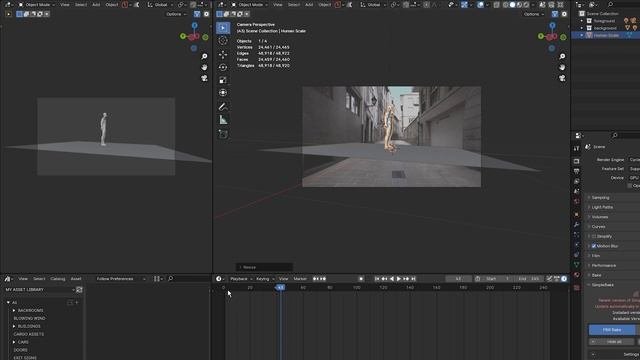Click the Options button in camera viewport

pyautogui.click(x=533, y=14)
